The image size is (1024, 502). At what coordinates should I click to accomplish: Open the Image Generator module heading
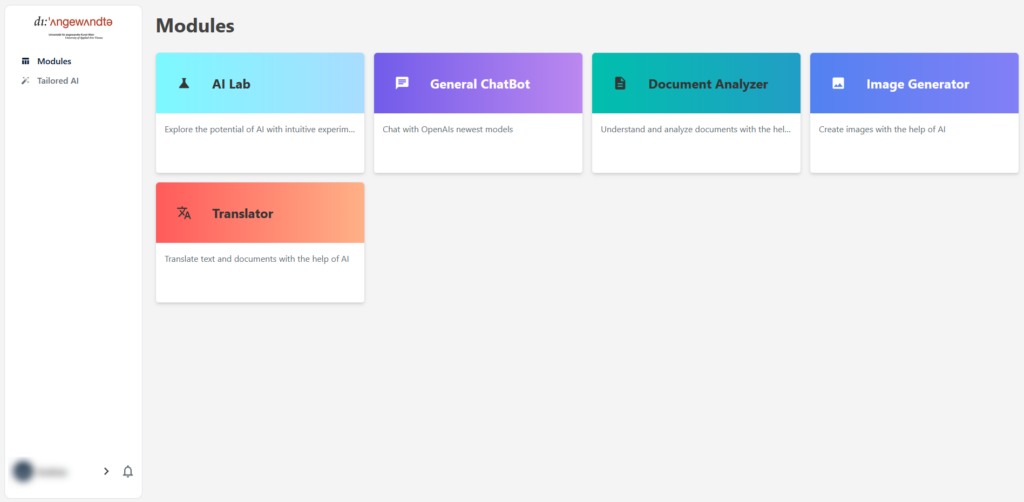[917, 84]
